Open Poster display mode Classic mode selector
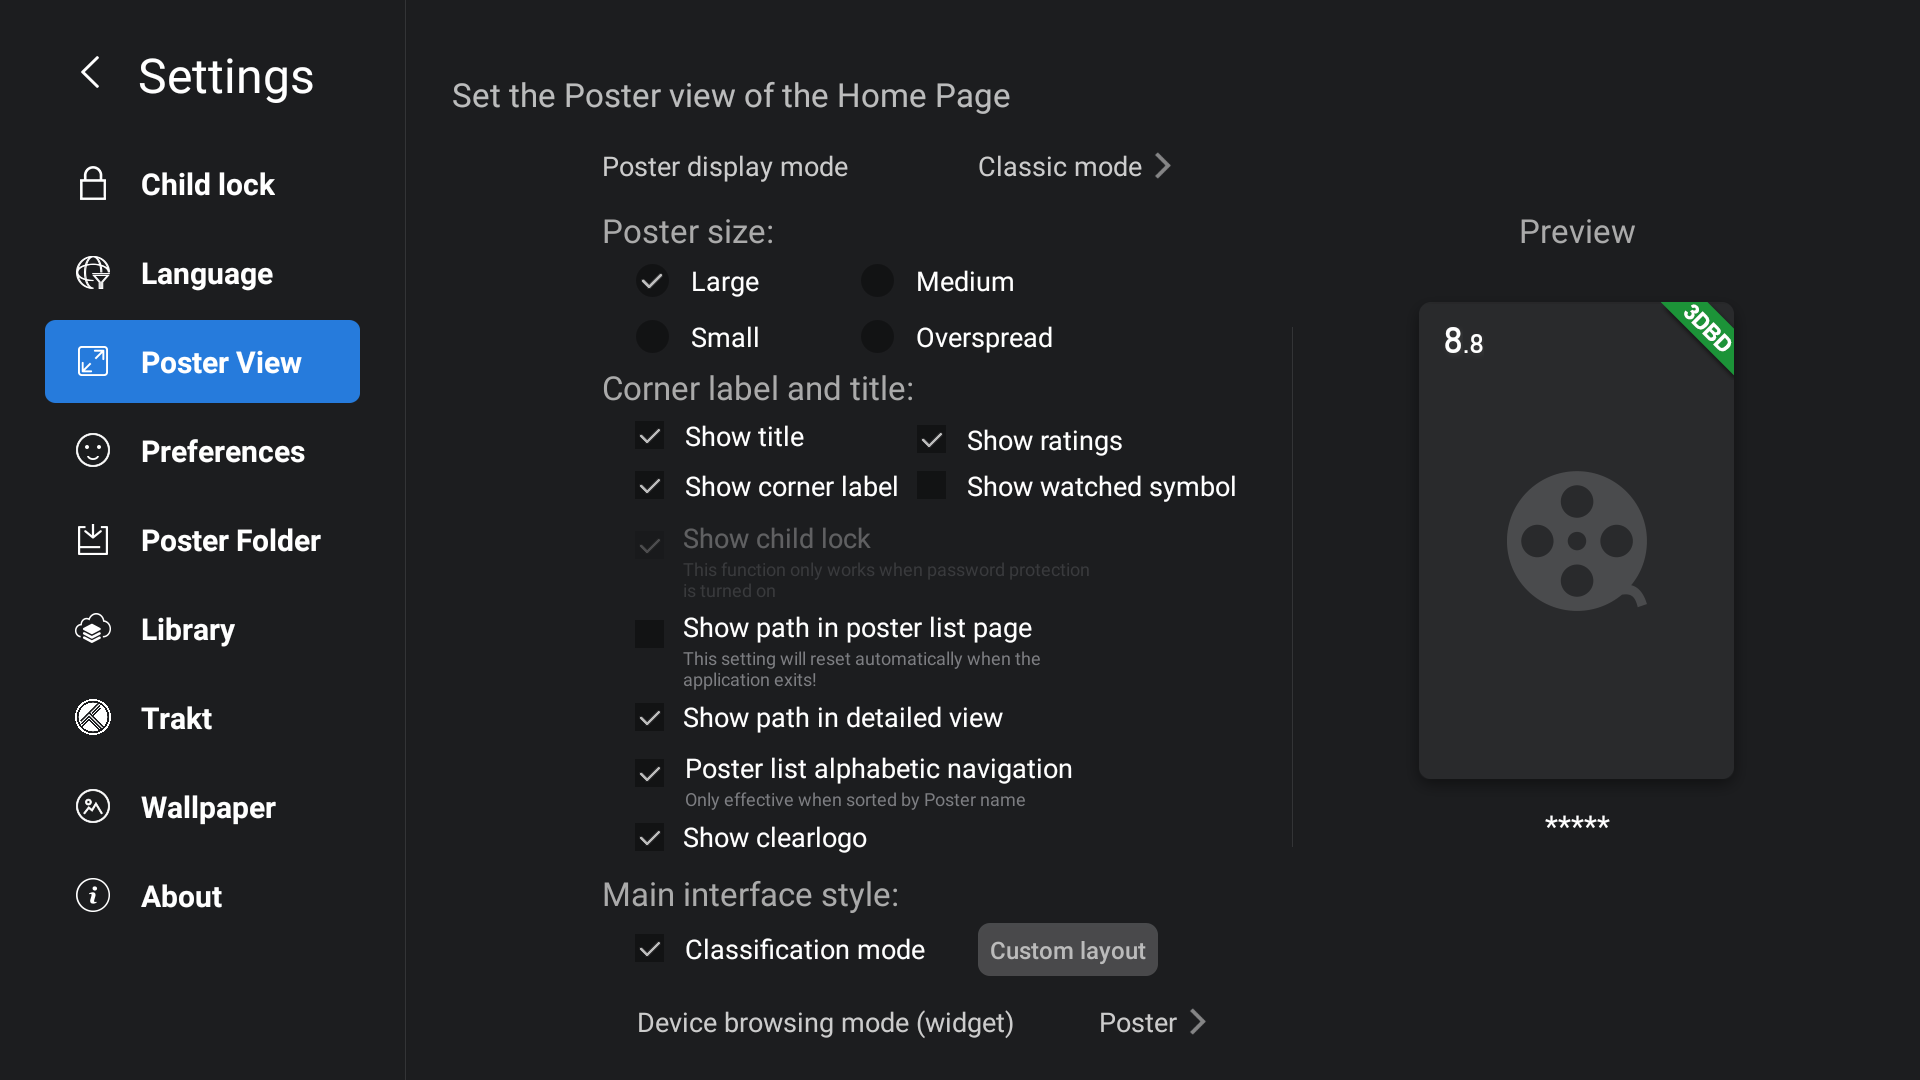1920x1080 pixels. pos(1074,166)
